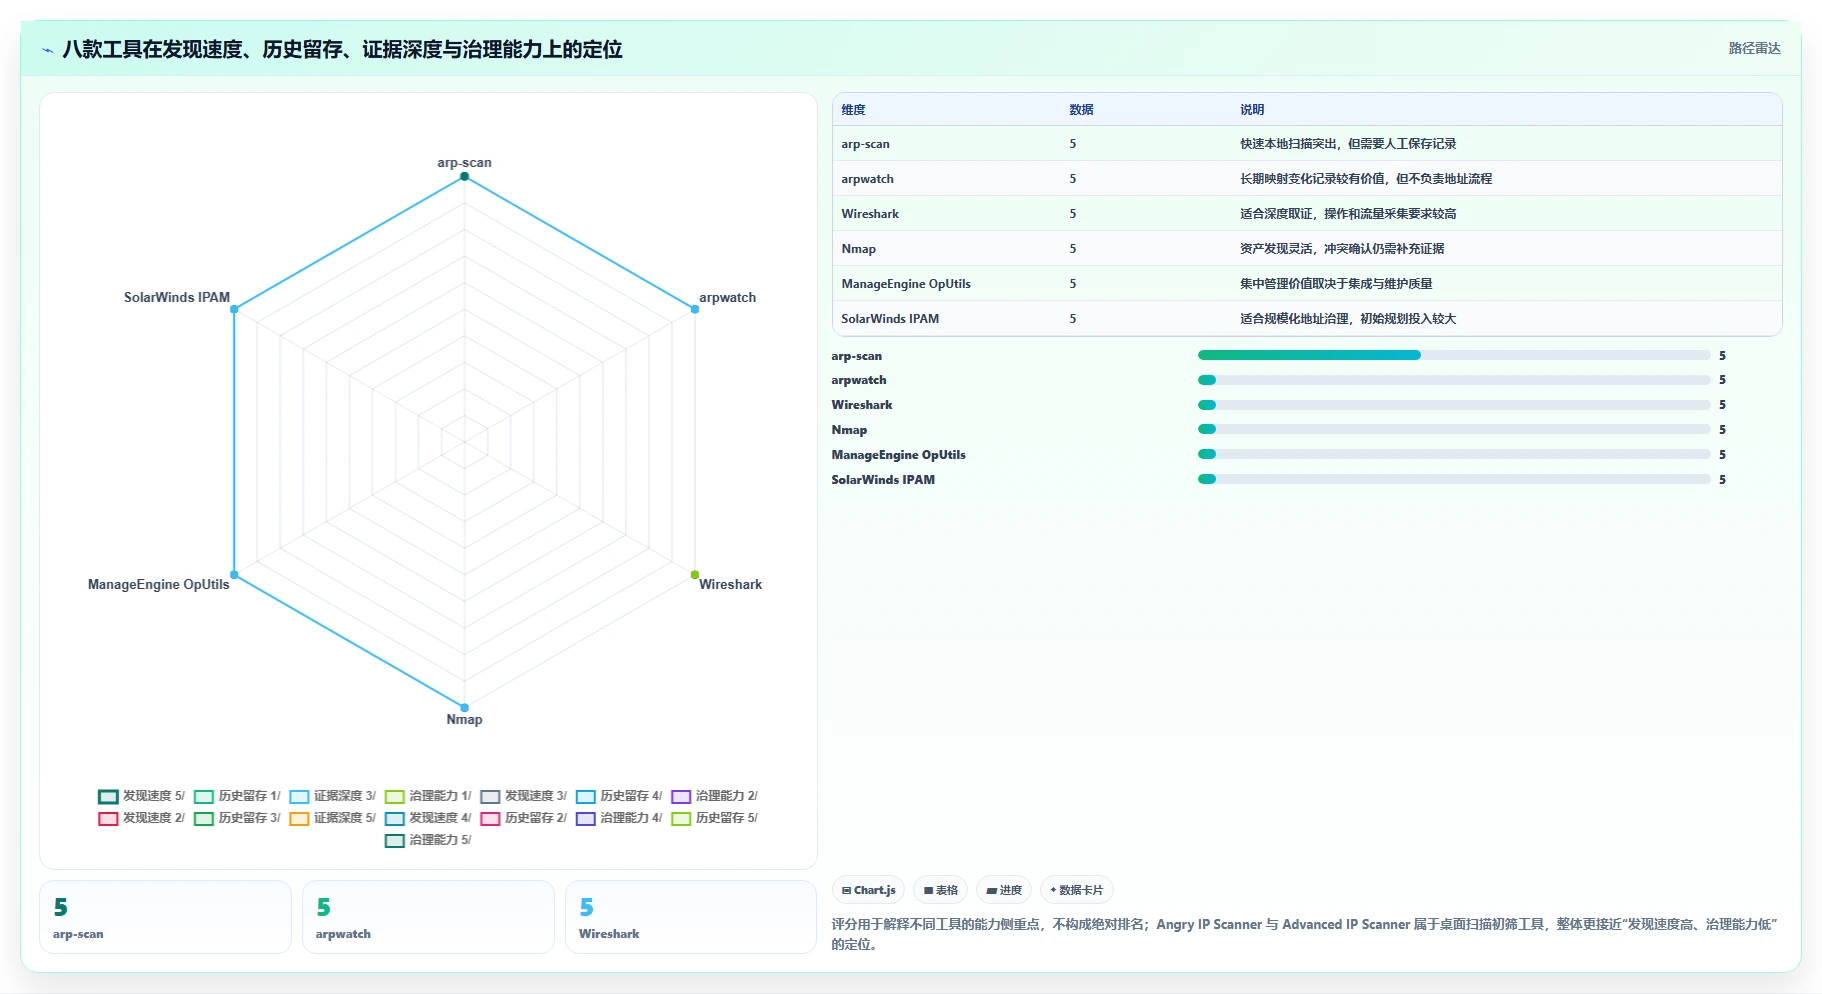Image resolution: width=1822 pixels, height=994 pixels.
Task: Select the Nmap table row name
Action: (x=858, y=249)
